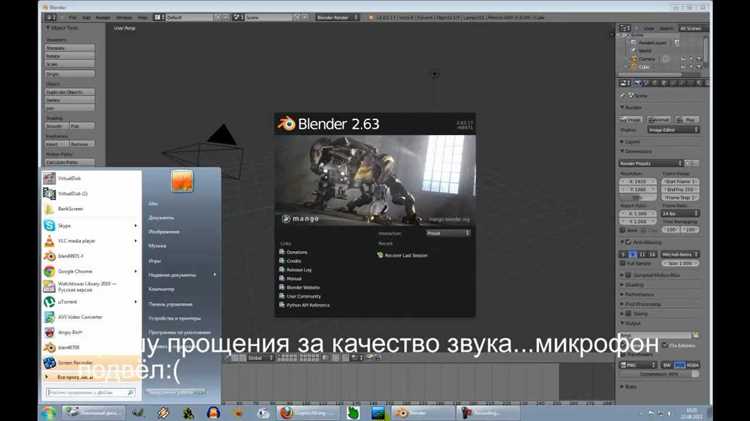
Task: Launch VLC media player from Start menu
Action: tap(91, 241)
